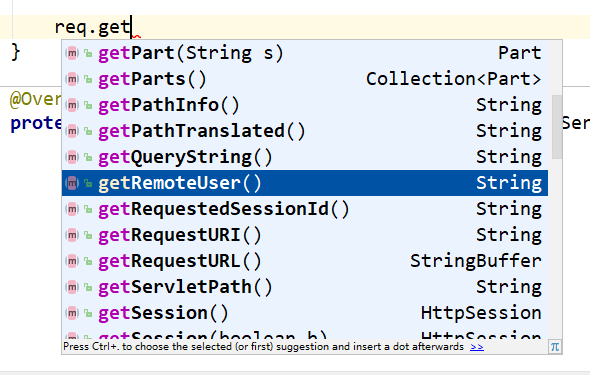This screenshot has height=375, width=590.
Task: Click the green access icon beside getServletPath()
Action: click(x=88, y=287)
